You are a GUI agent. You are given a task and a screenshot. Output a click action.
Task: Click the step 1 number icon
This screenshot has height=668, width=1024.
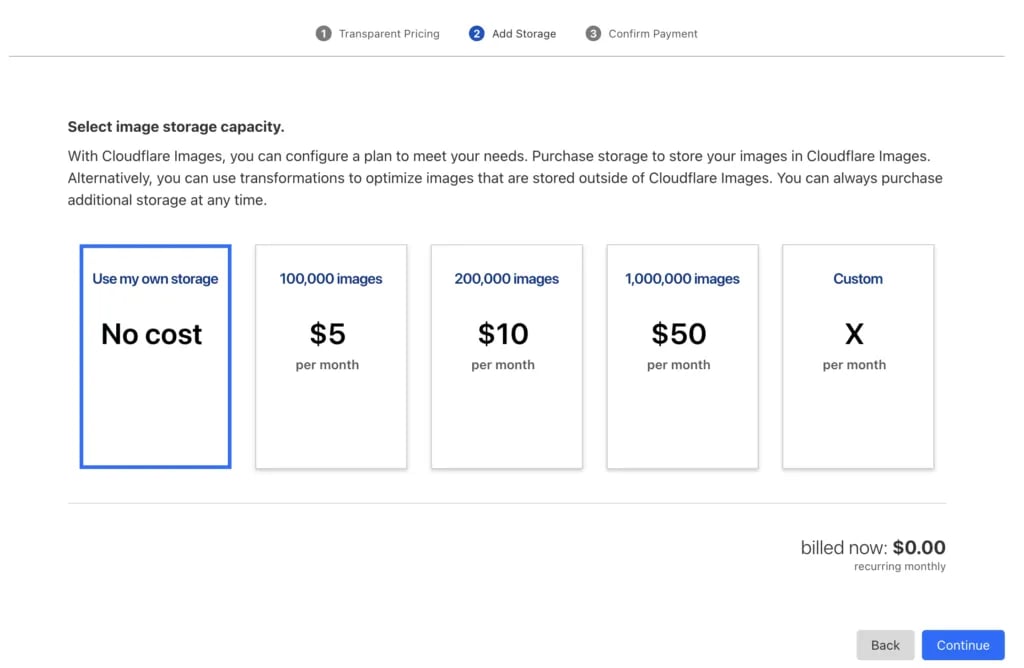pos(323,33)
